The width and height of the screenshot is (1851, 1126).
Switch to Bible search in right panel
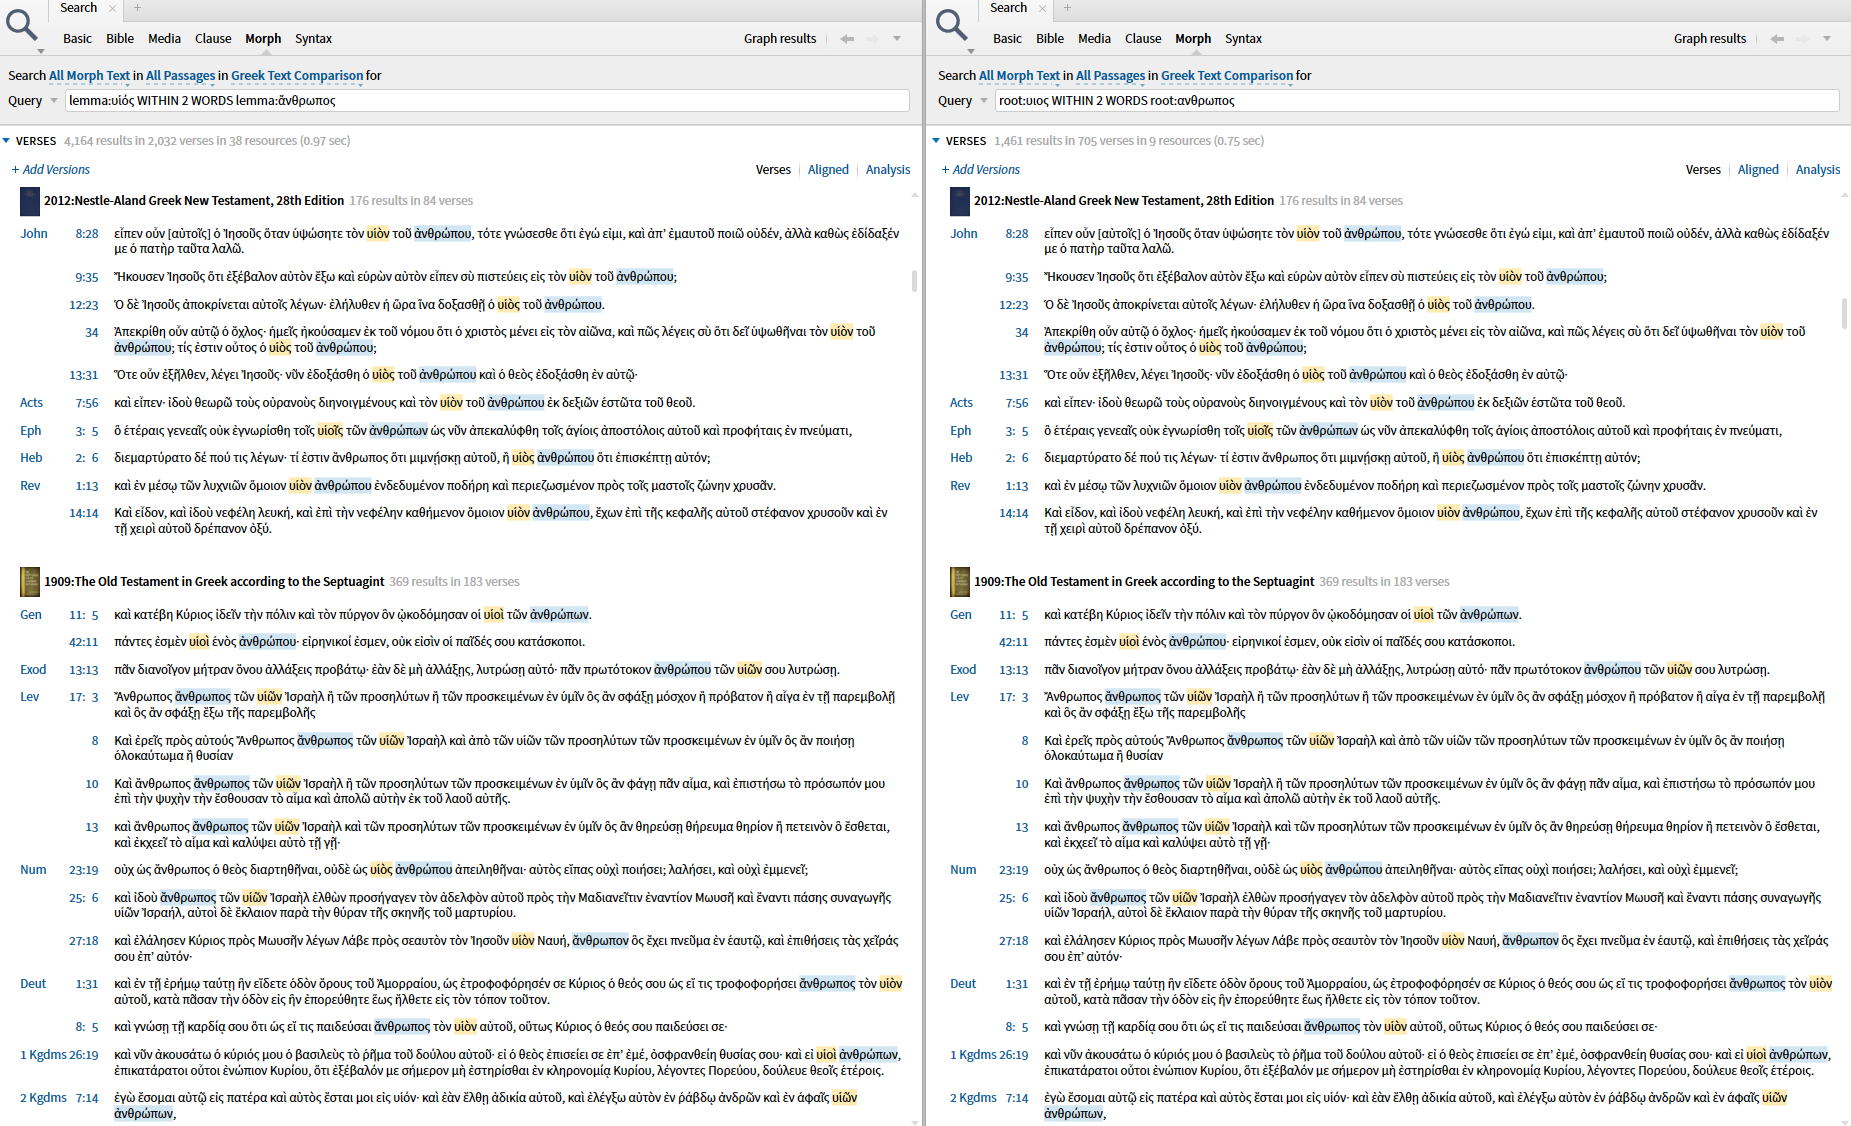1050,39
